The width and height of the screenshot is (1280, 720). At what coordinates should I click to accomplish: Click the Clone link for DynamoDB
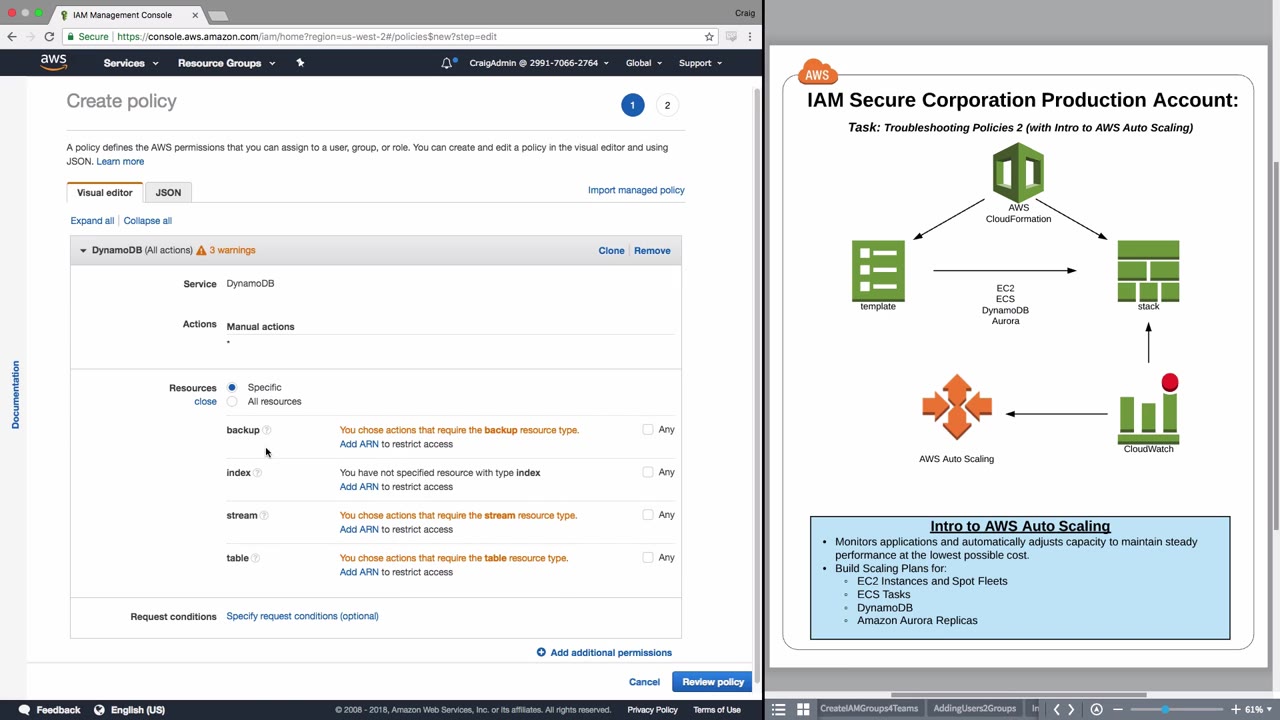tap(611, 251)
